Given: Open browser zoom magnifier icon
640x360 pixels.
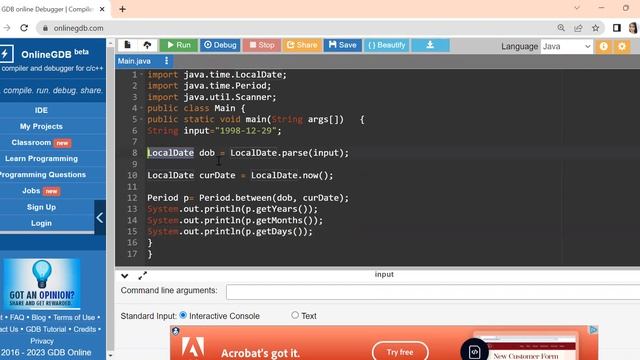Looking at the screenshot, I should coord(561,28).
